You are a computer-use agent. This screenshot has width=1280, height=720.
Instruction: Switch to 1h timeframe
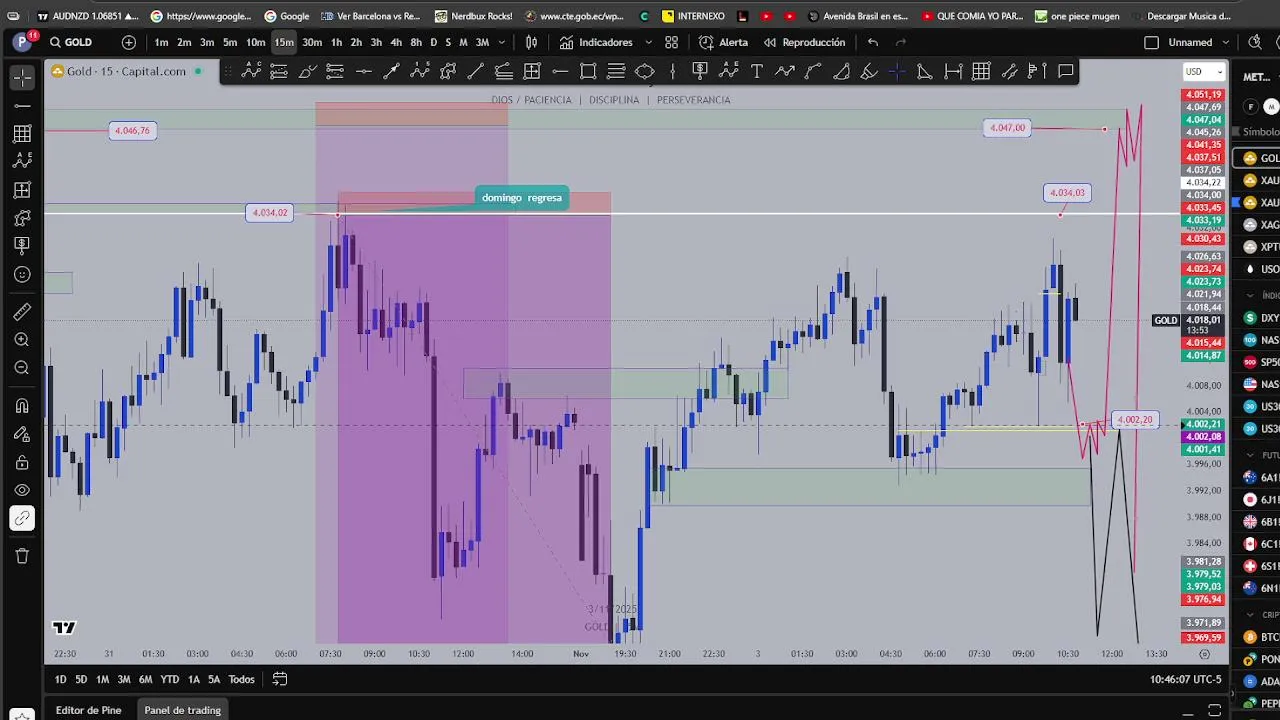pyautogui.click(x=337, y=42)
